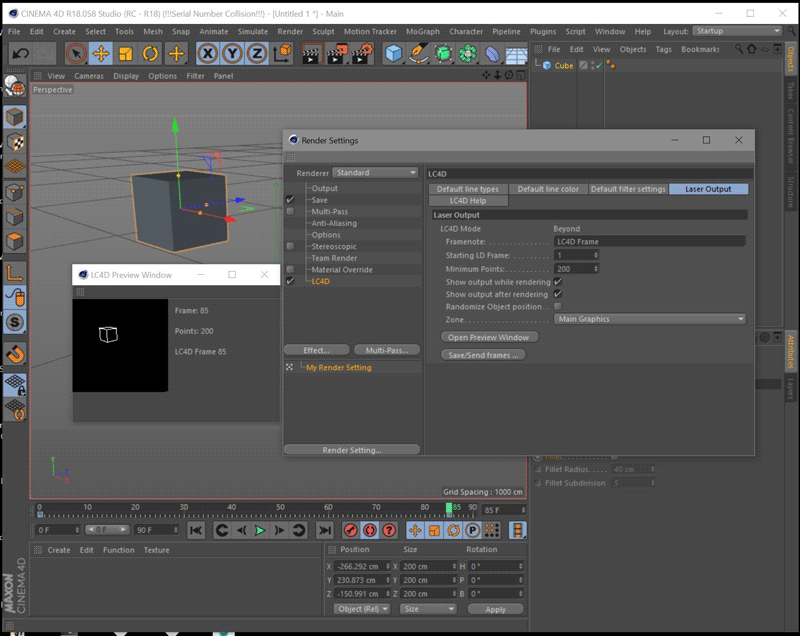Toggle the Save checkbox in Render Settings
The image size is (800, 636).
click(x=290, y=200)
